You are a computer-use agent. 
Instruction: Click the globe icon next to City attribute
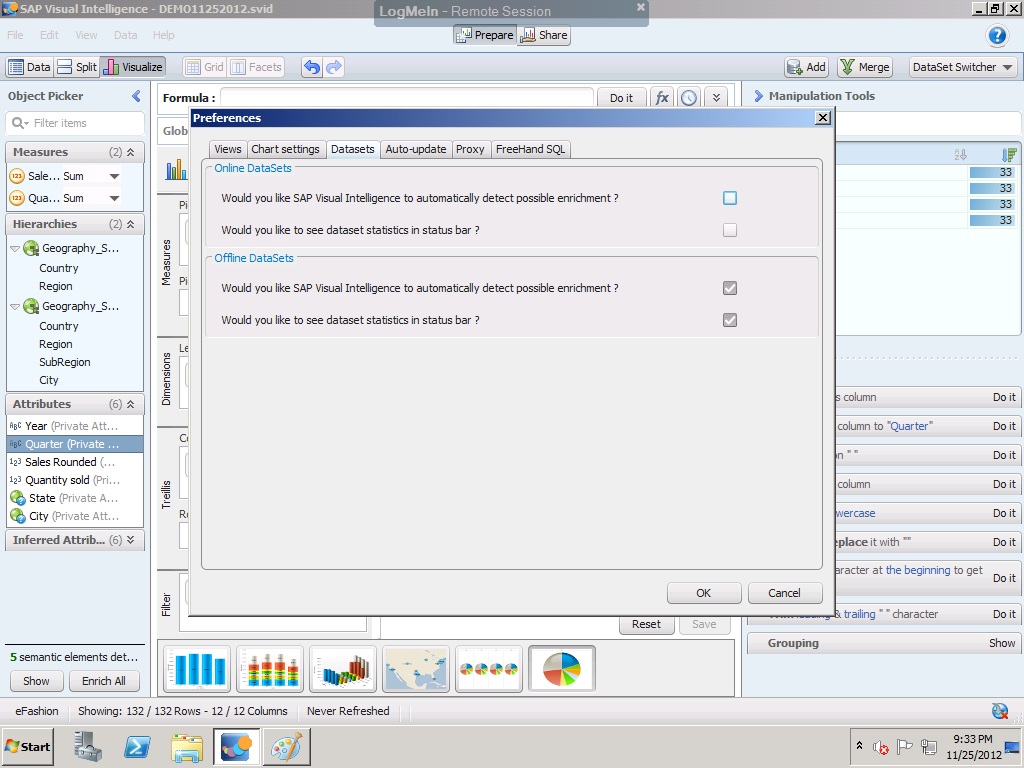[18, 517]
